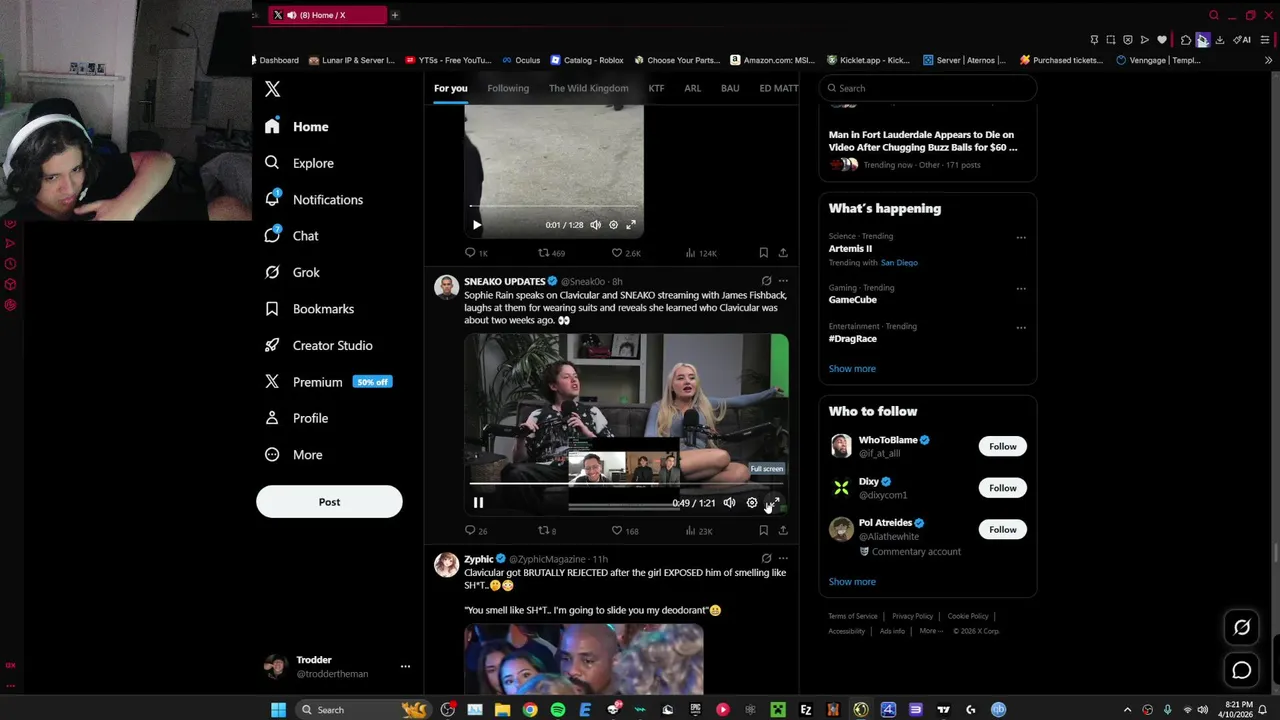Open more menu on Zyphic post
The width and height of the screenshot is (1280, 720).
[783, 559]
